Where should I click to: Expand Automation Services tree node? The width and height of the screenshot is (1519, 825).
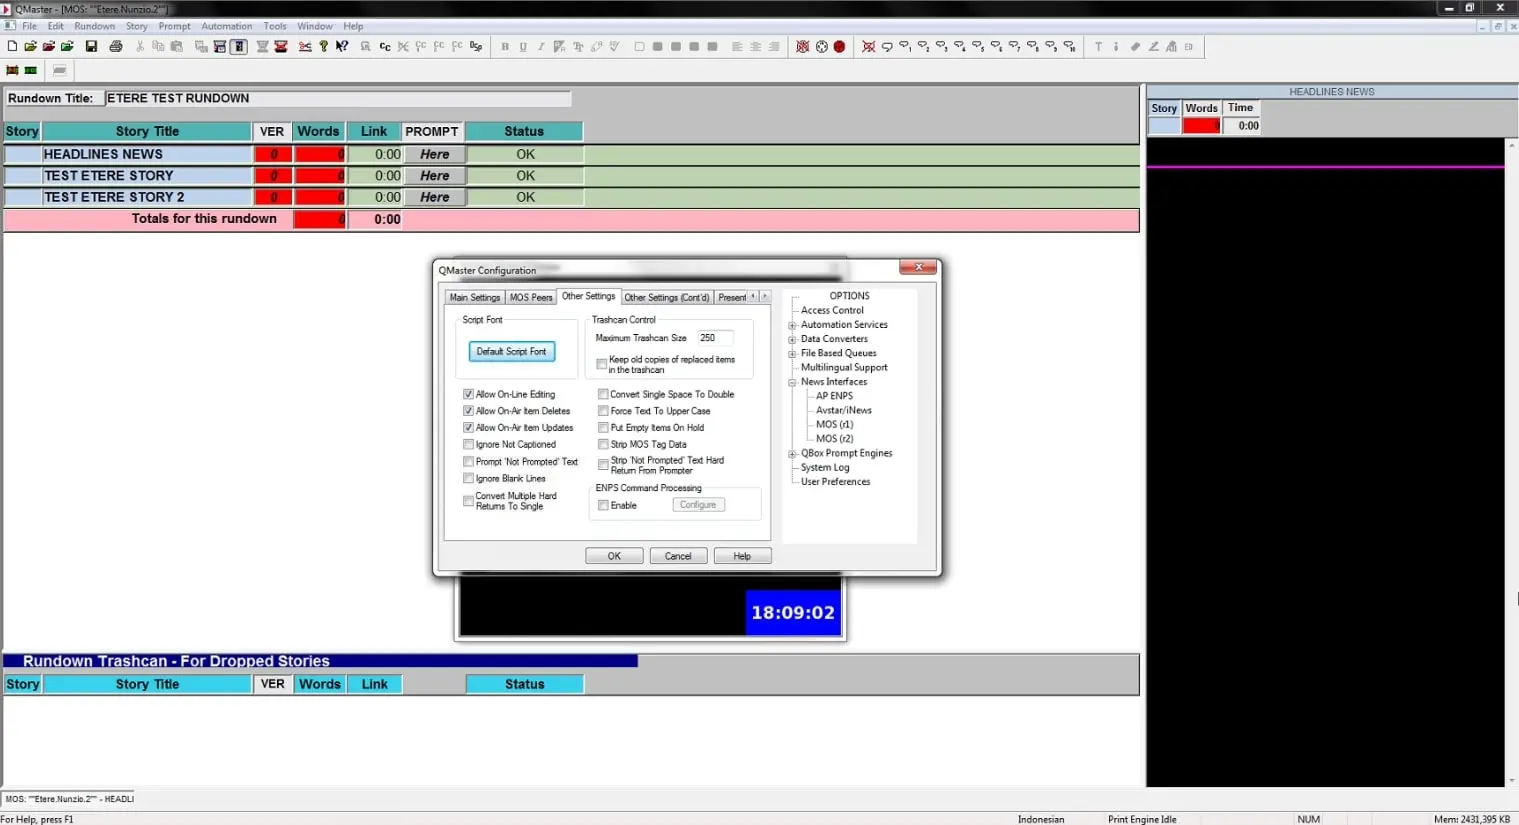tap(792, 325)
